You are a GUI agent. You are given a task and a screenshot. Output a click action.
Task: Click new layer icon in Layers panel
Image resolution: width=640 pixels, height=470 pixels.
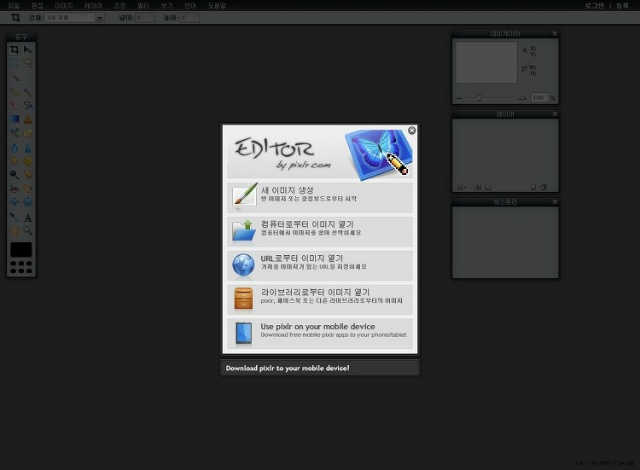tap(533, 187)
